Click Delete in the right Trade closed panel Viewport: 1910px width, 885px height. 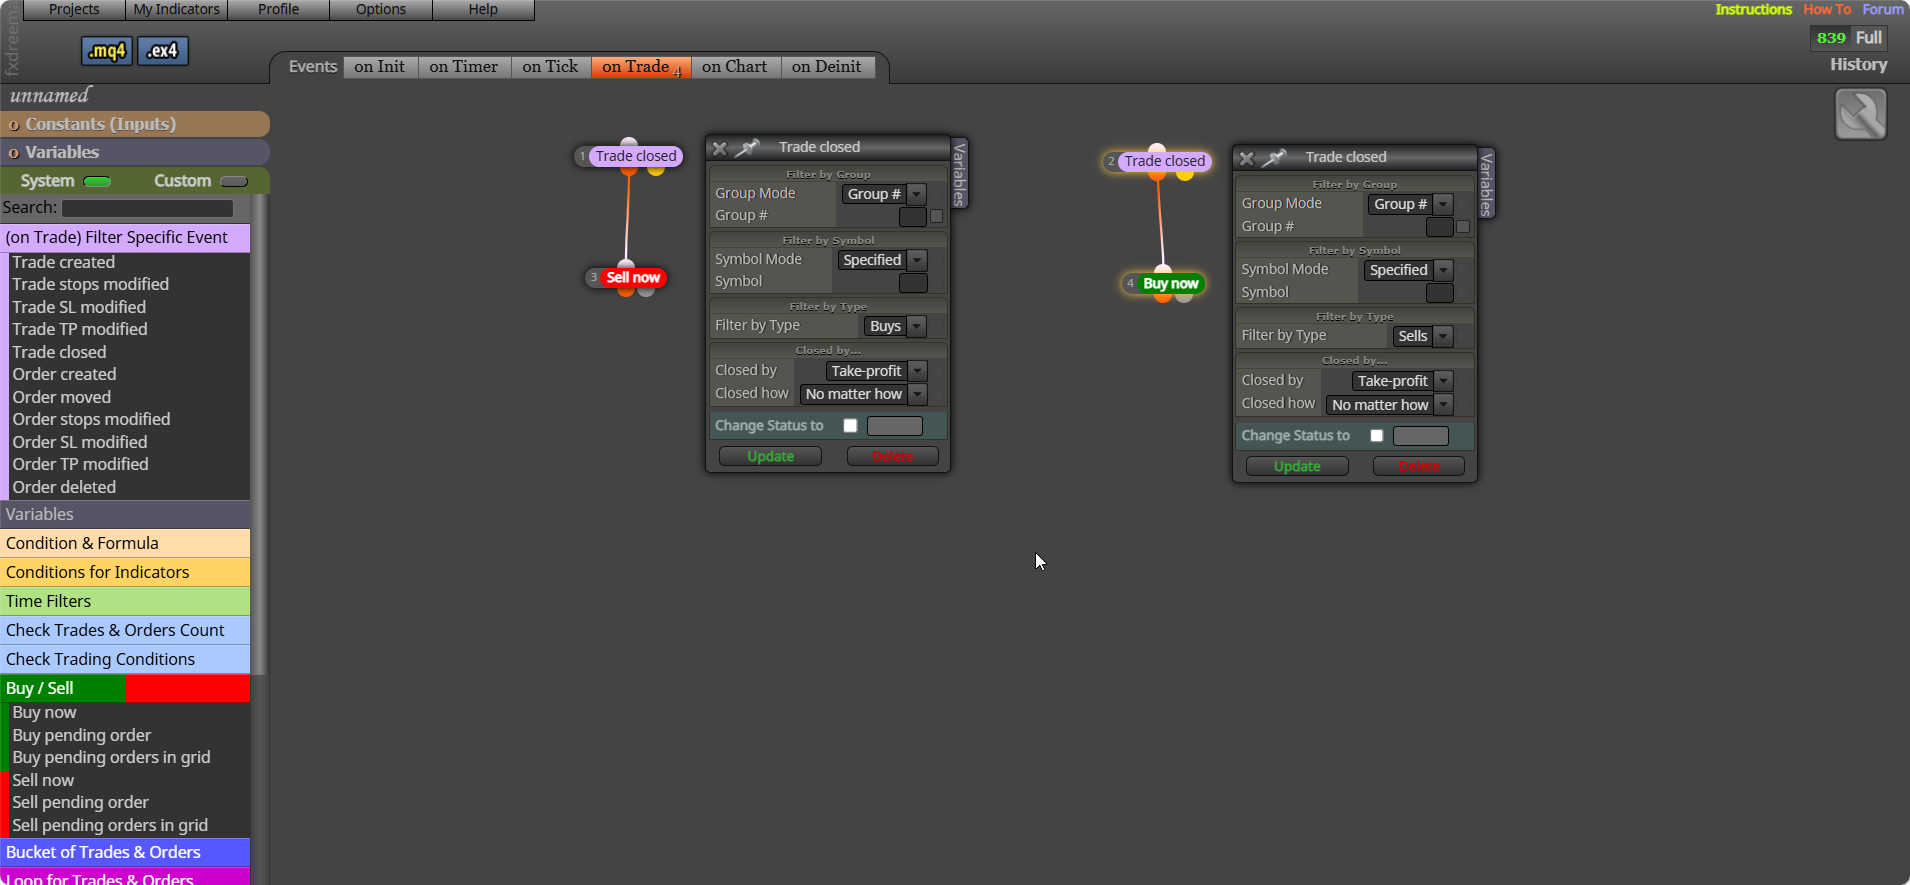tap(1419, 467)
